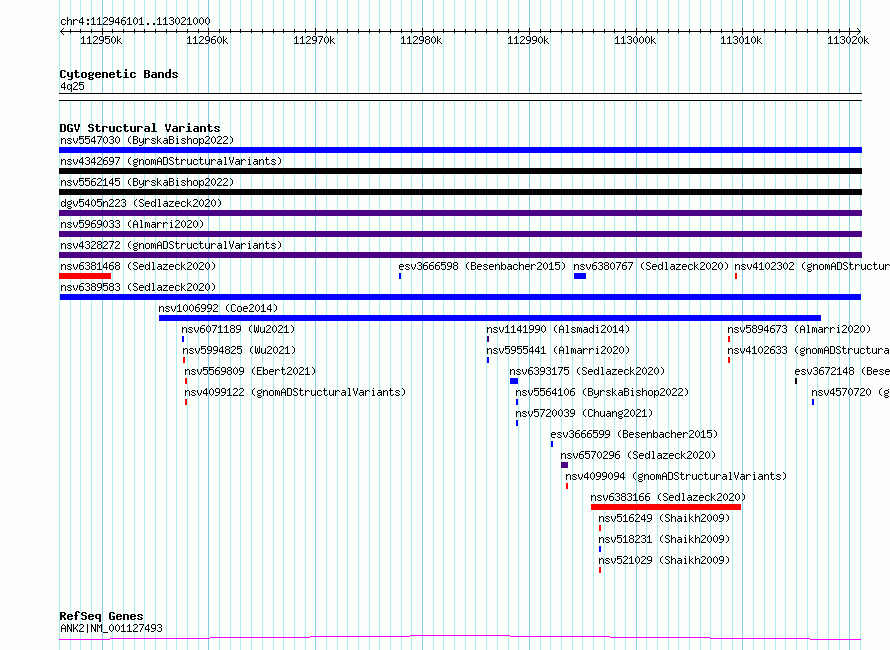Click nsv5994825 (Wu2021) label
890x650 pixels.
coord(239,350)
